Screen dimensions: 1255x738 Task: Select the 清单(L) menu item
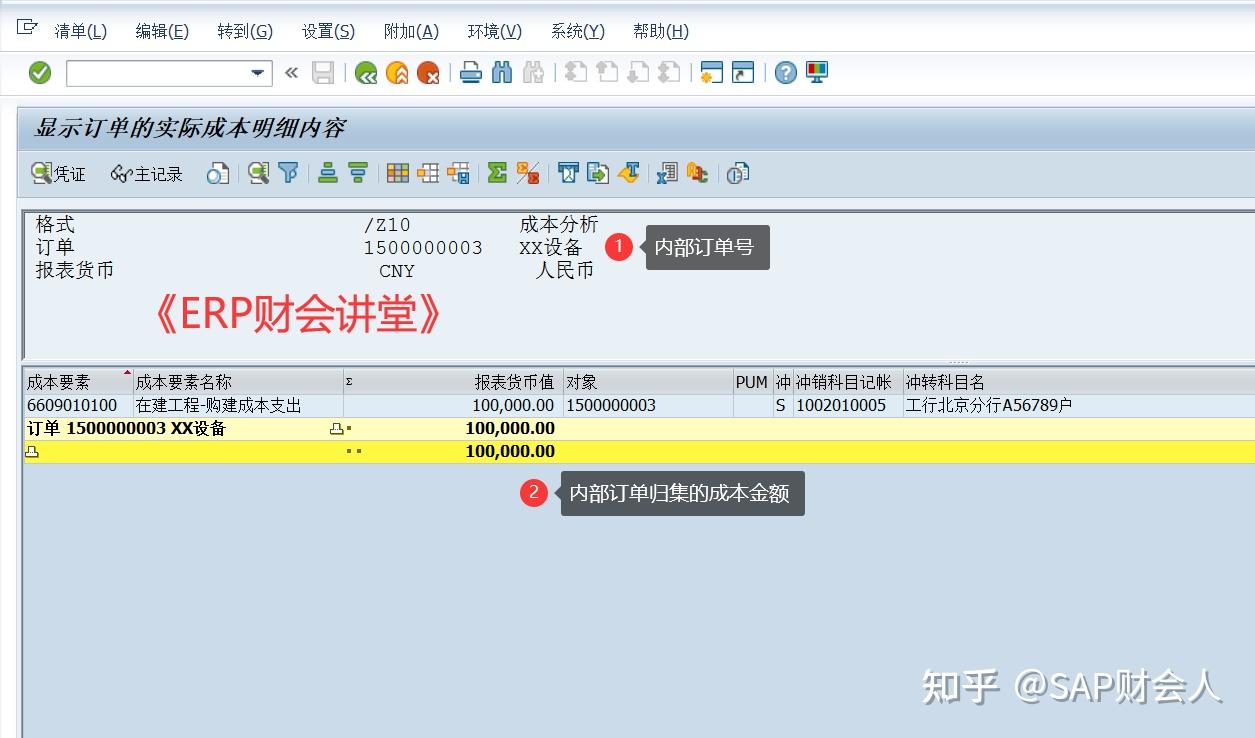[80, 31]
